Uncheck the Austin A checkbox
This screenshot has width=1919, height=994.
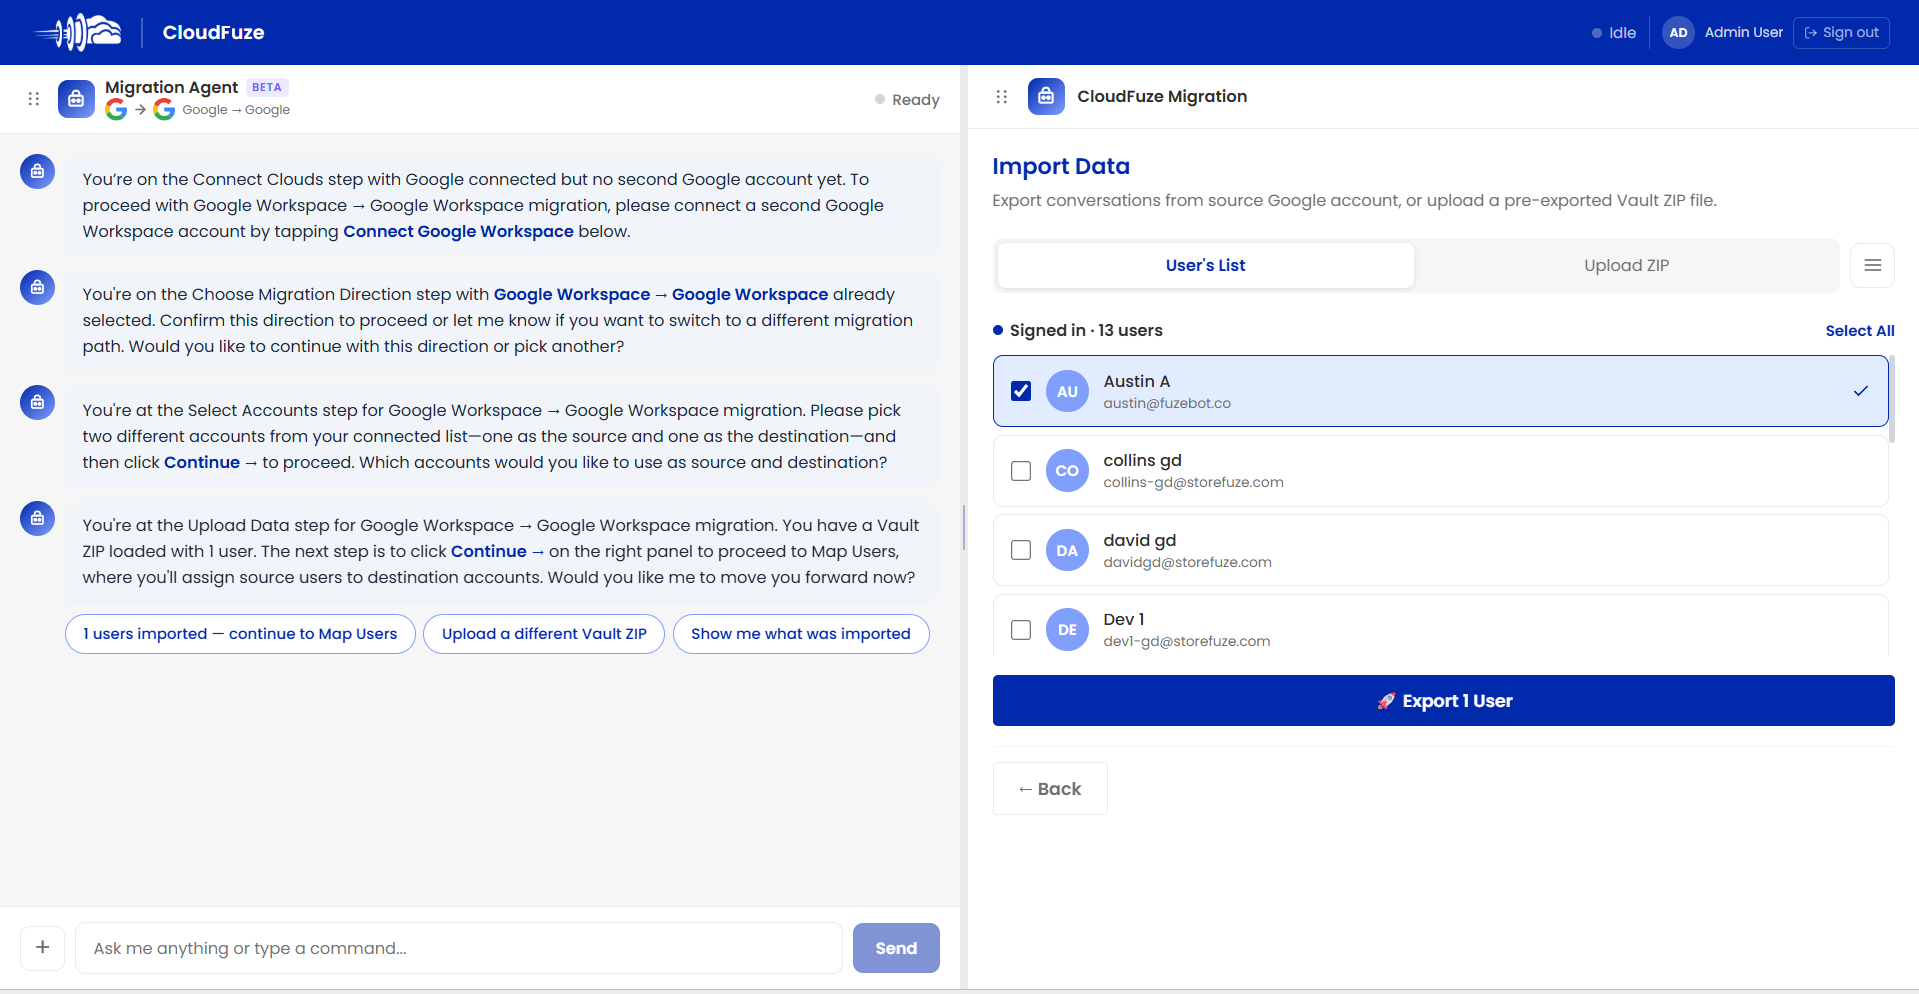[1021, 391]
